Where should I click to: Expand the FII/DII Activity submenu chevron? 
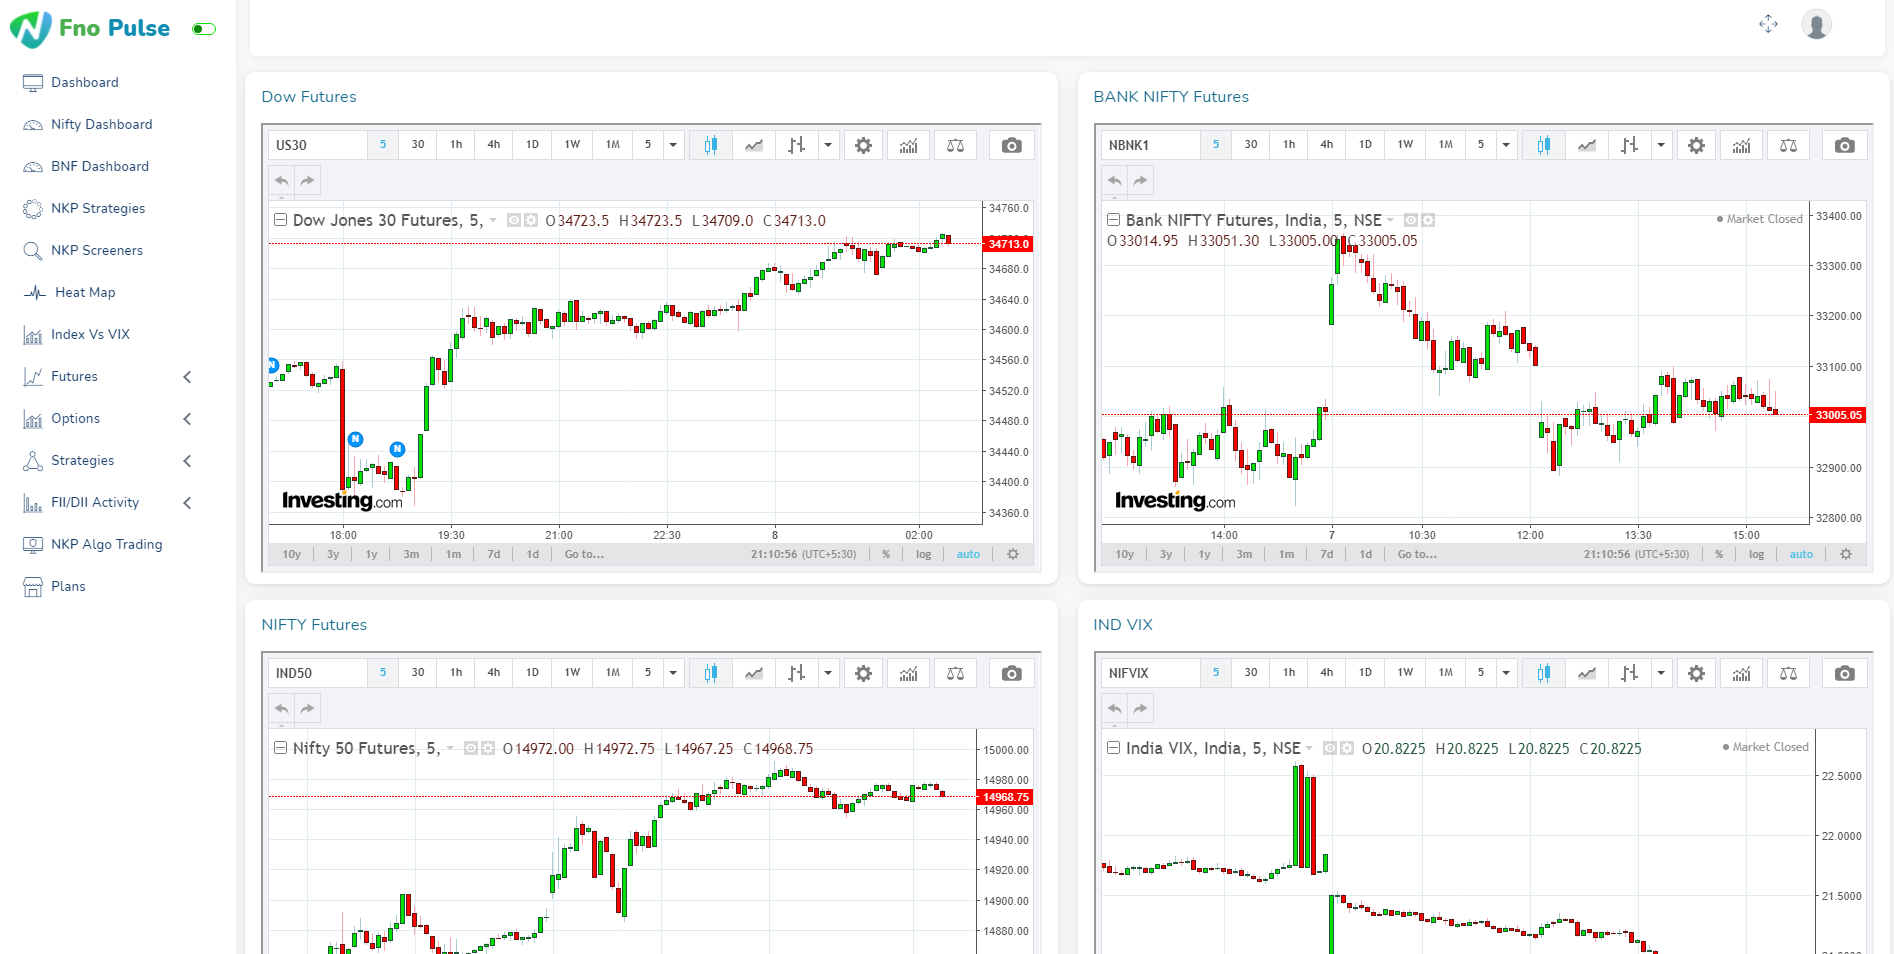[187, 503]
